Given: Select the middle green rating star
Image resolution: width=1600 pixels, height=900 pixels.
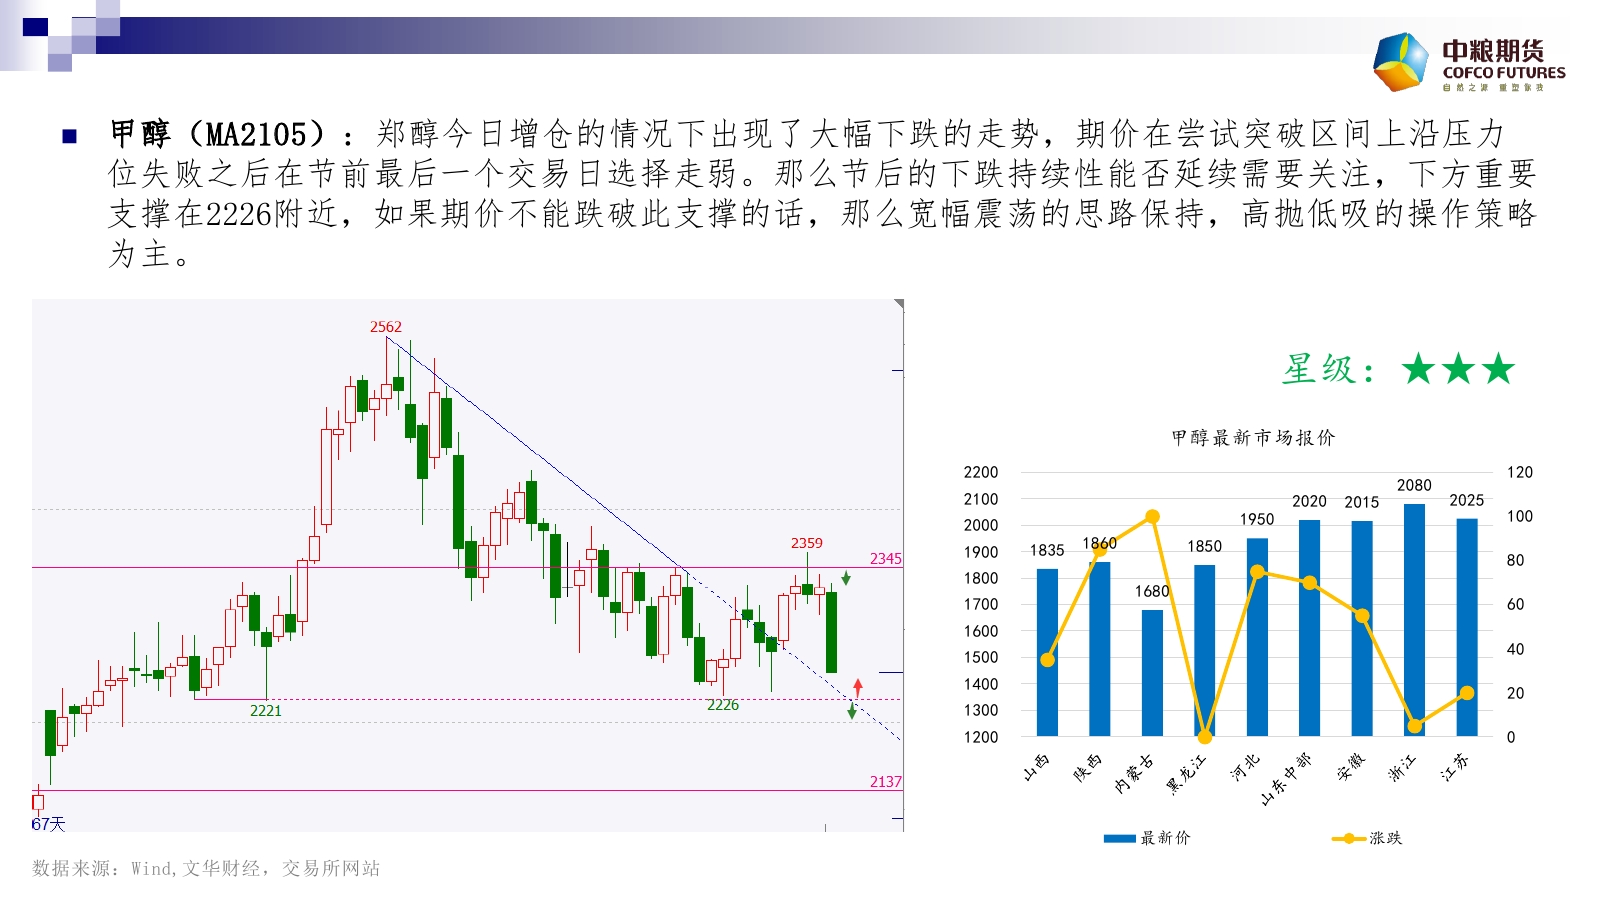Looking at the screenshot, I should pyautogui.click(x=1458, y=369).
